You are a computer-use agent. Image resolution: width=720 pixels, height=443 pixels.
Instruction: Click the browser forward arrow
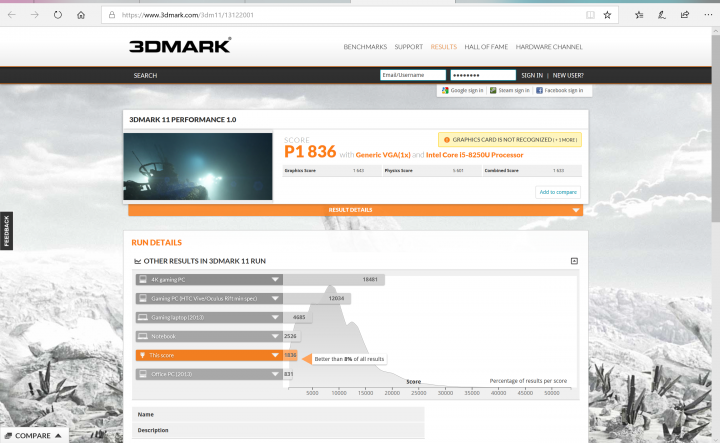coord(34,15)
